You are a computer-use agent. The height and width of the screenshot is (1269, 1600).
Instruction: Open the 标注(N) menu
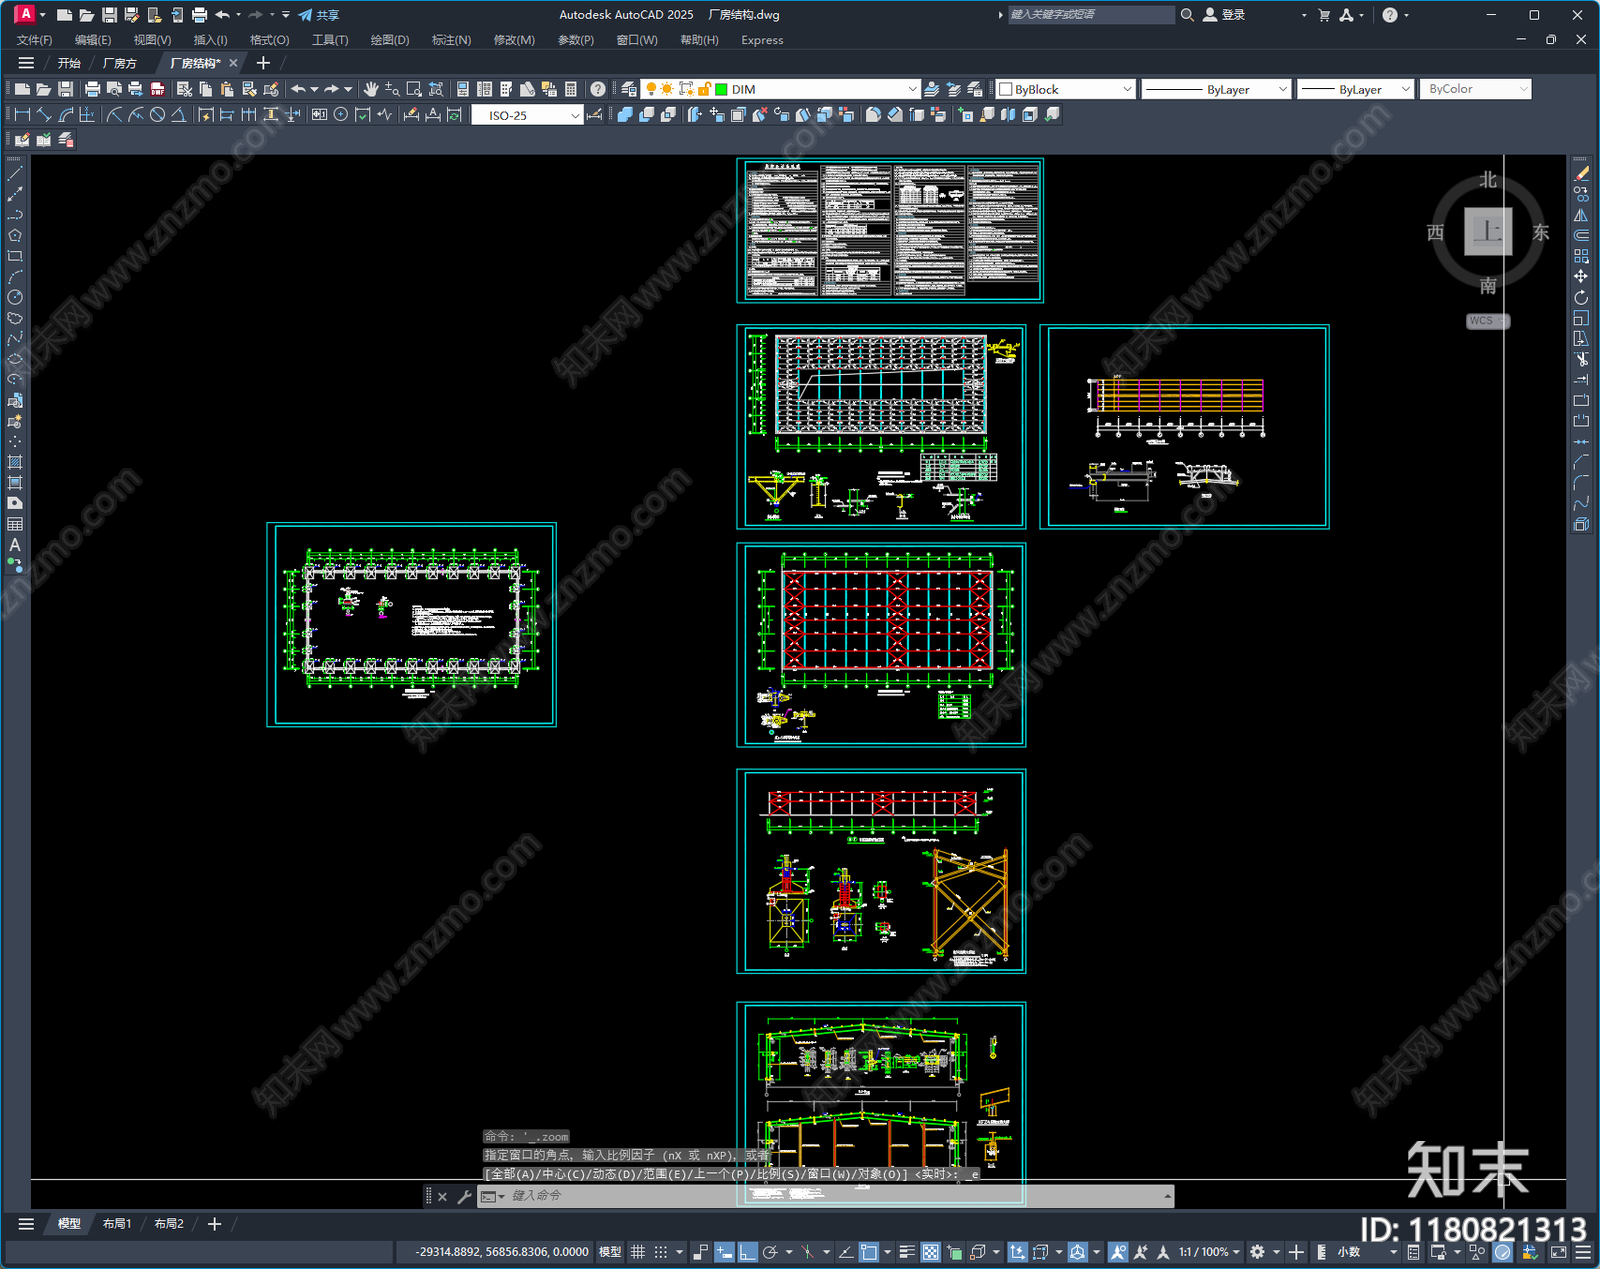(x=451, y=40)
